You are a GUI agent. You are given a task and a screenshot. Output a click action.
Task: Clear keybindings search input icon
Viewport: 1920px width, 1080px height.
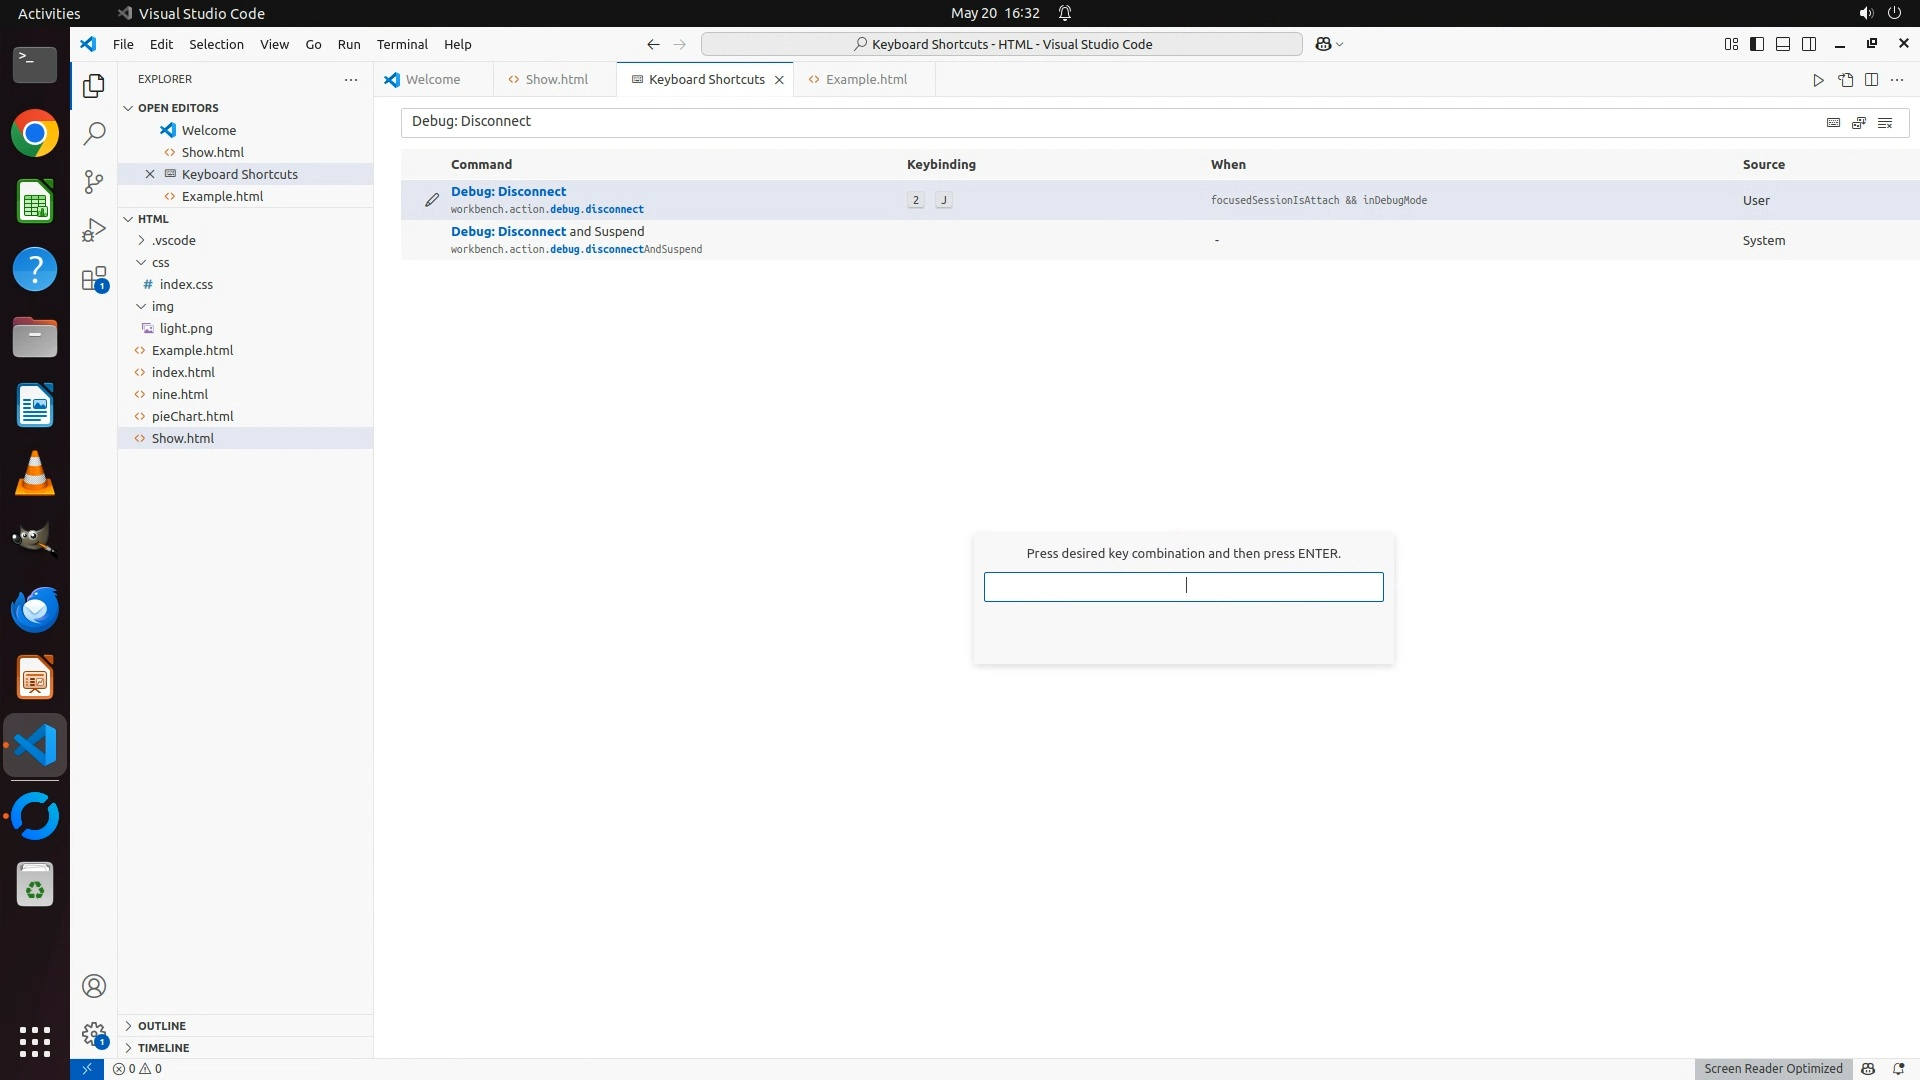(1885, 122)
